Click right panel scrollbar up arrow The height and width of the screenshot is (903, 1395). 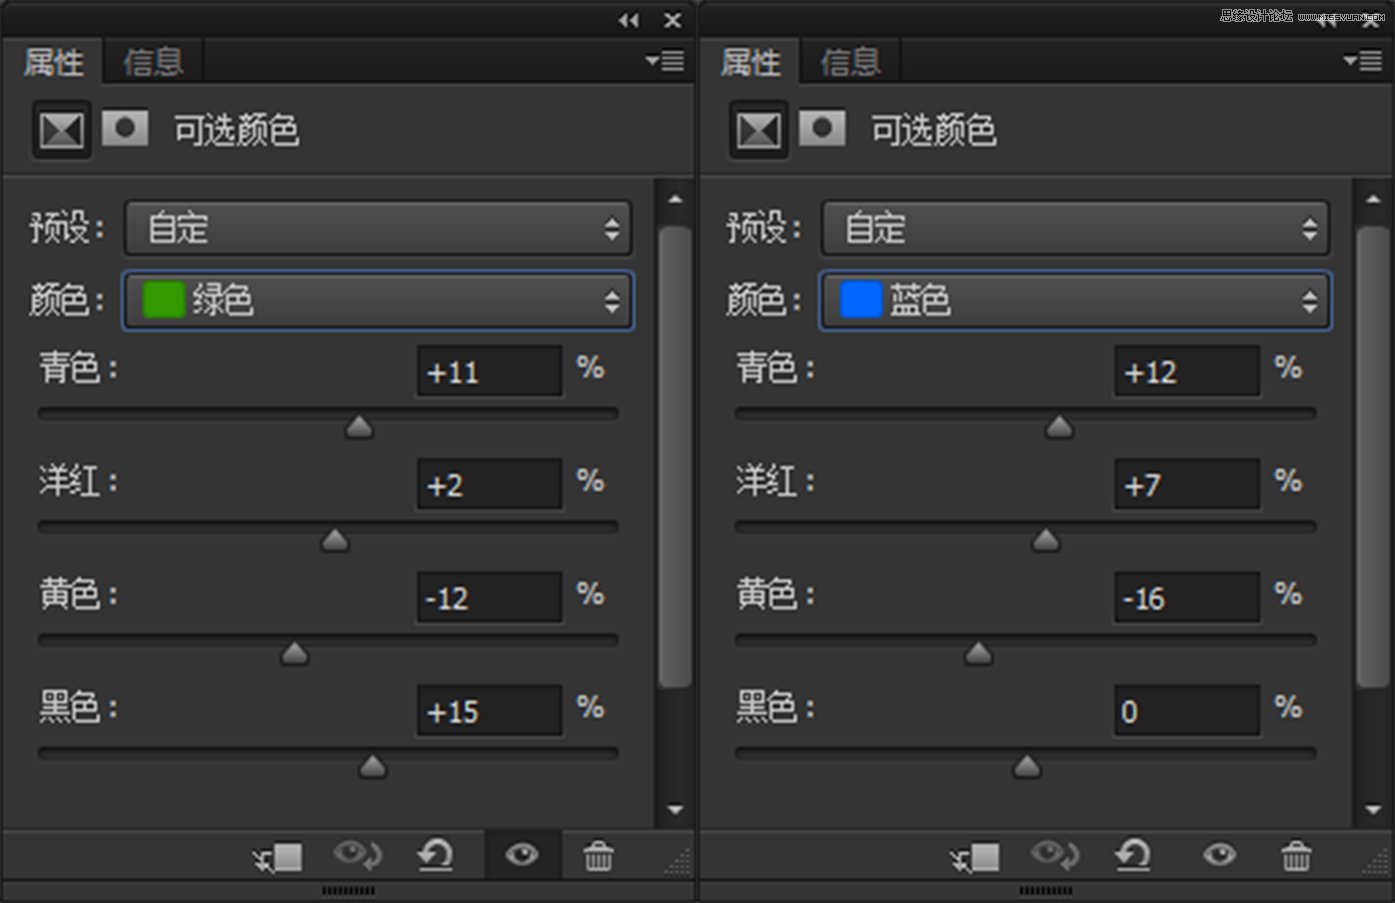tap(1372, 199)
